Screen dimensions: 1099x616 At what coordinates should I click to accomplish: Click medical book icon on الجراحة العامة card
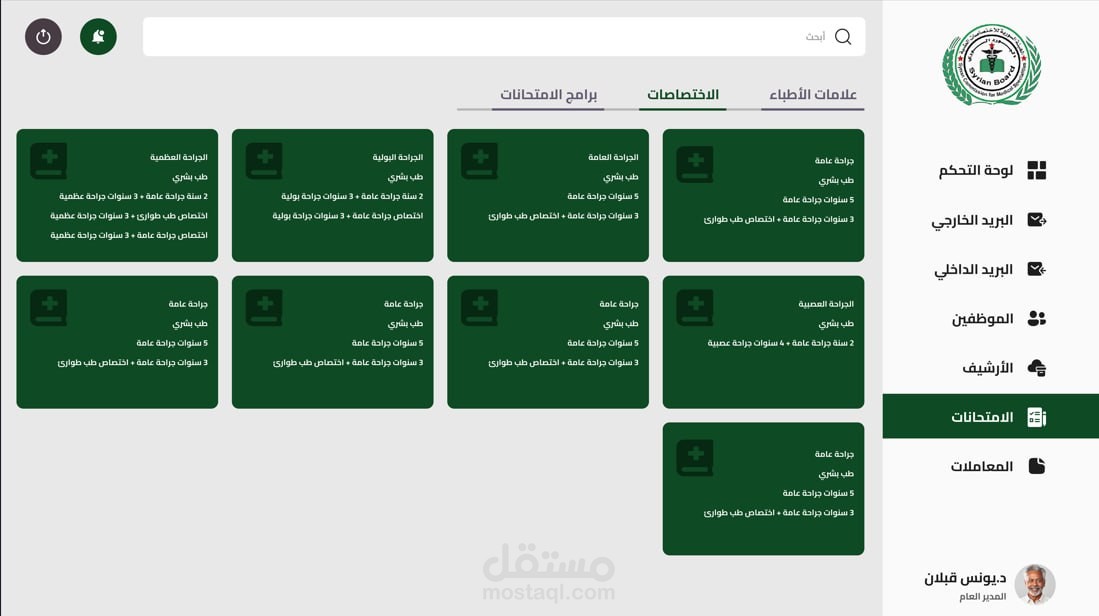click(x=479, y=161)
